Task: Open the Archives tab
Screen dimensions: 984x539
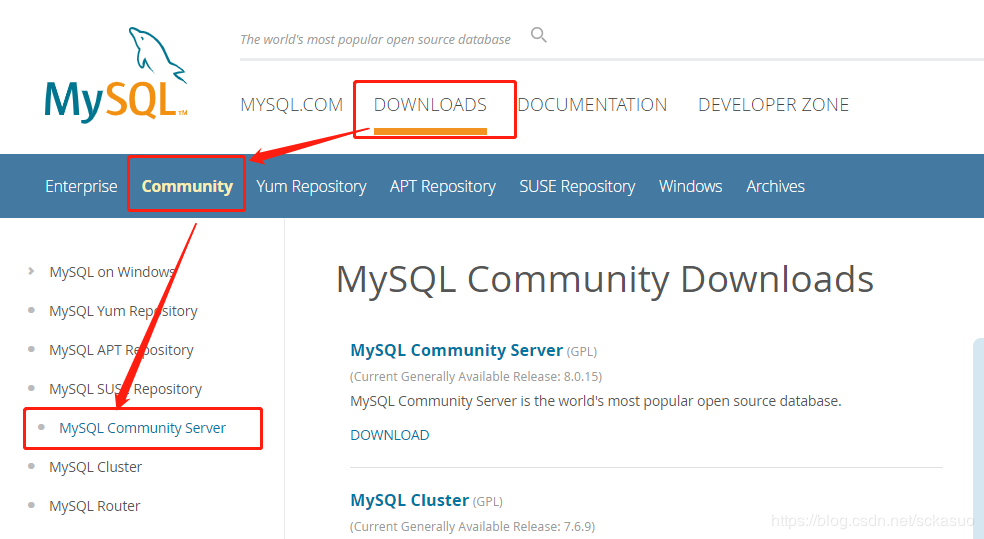Action: [775, 186]
